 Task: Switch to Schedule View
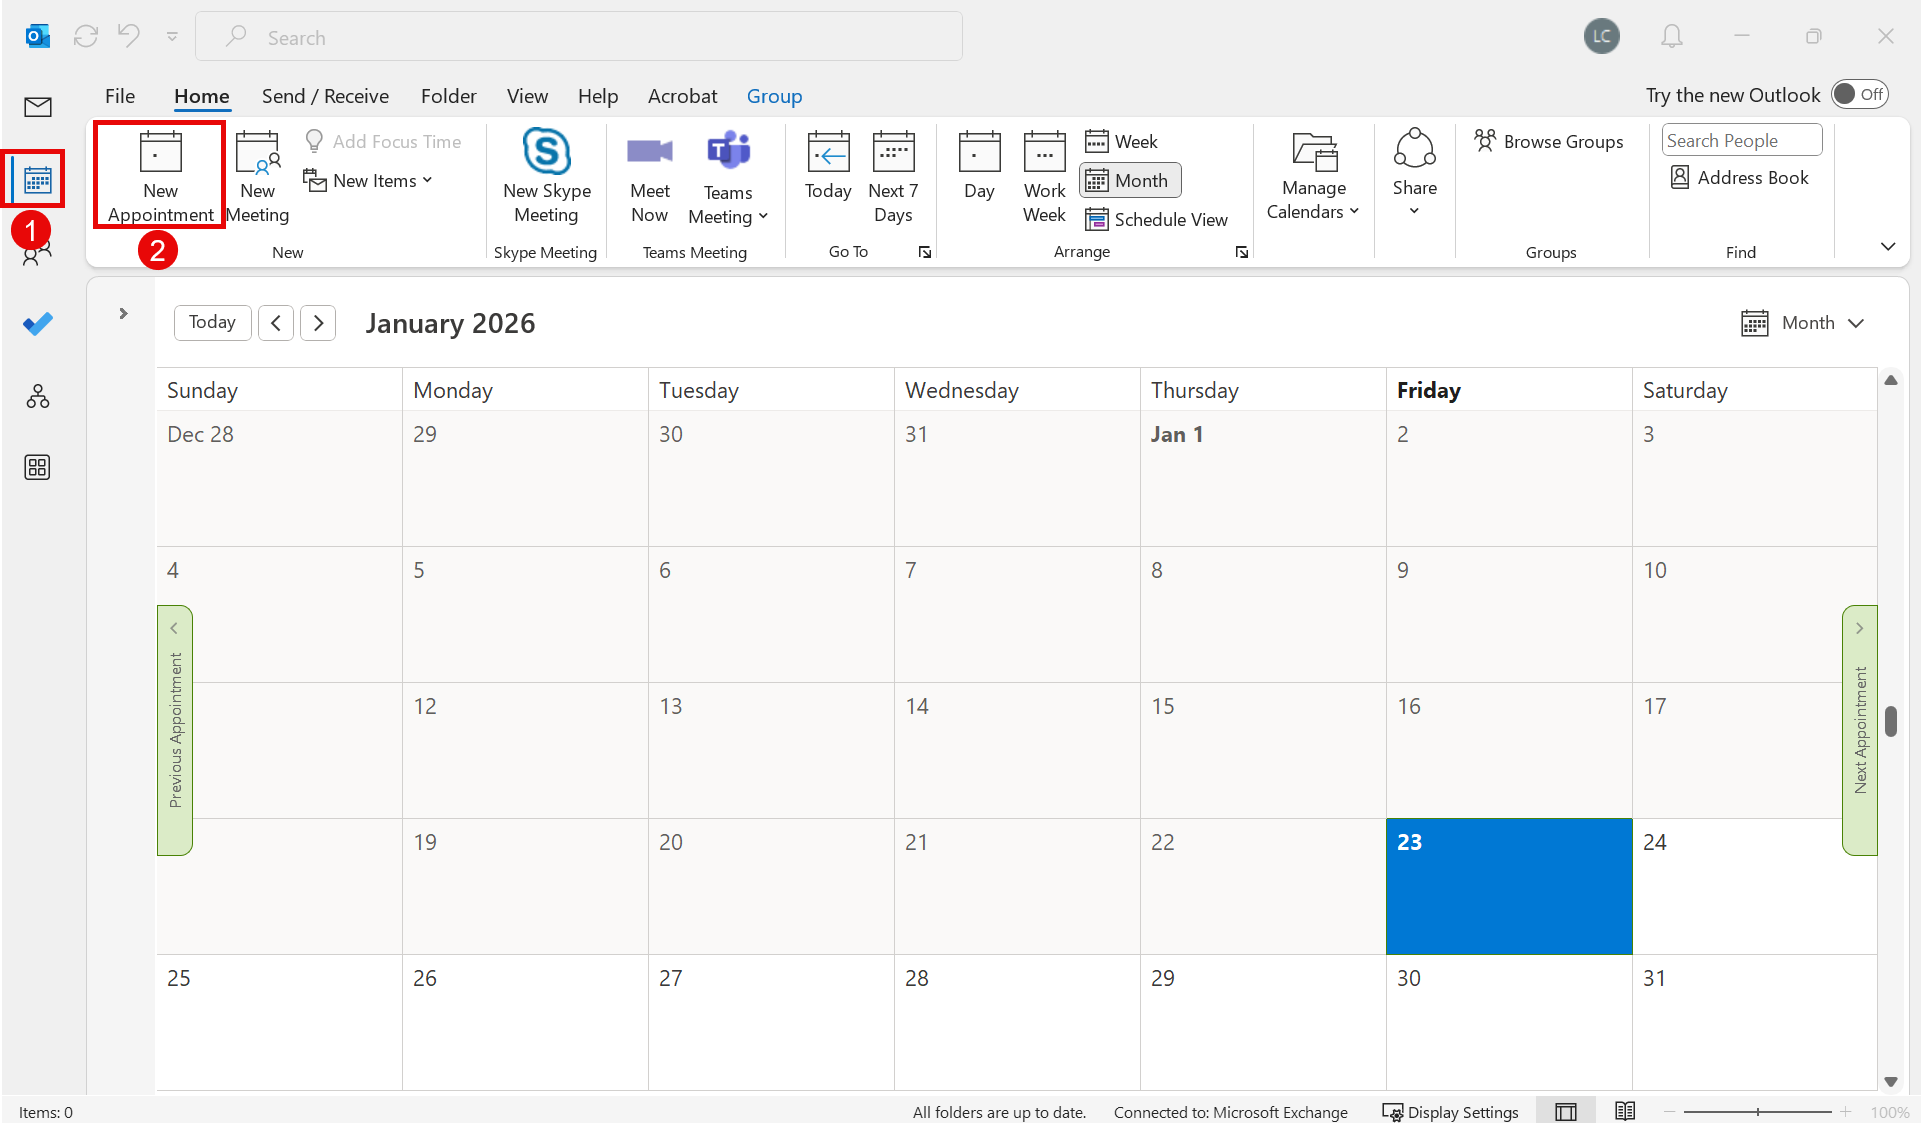tap(1157, 219)
